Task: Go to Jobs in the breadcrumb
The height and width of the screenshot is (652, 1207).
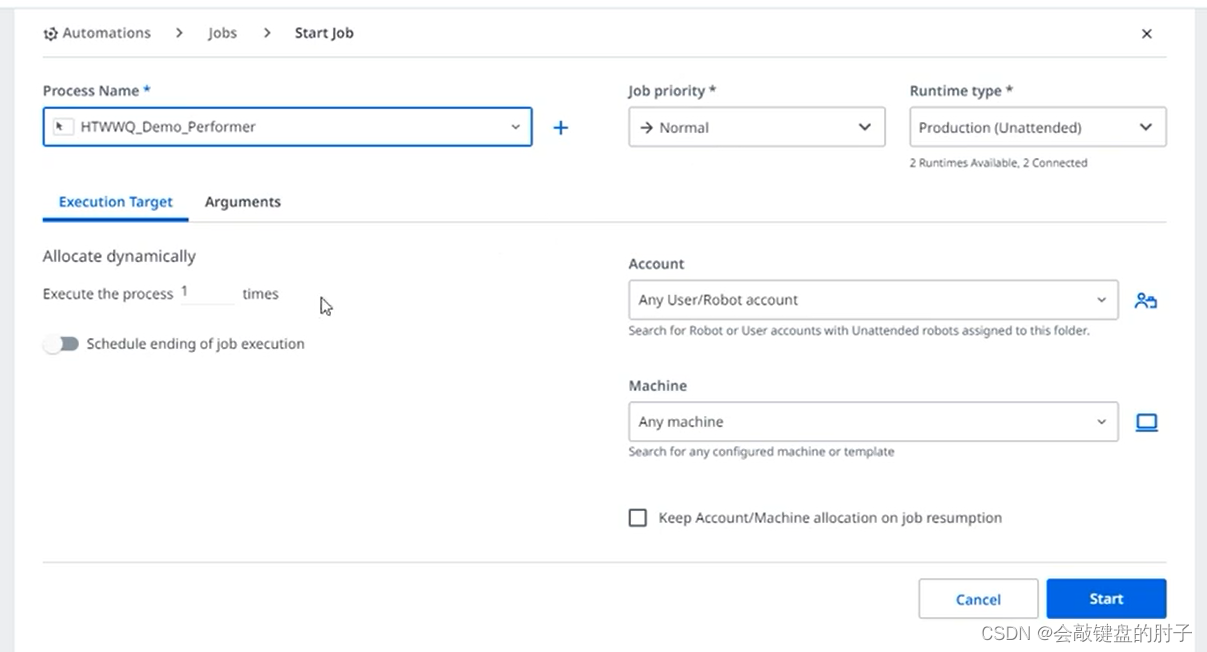Action: pos(222,33)
